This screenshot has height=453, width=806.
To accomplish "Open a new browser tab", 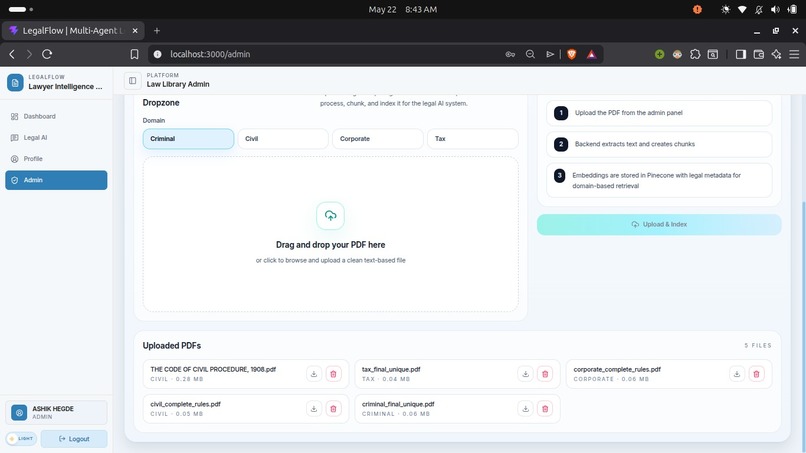I will [x=157, y=31].
